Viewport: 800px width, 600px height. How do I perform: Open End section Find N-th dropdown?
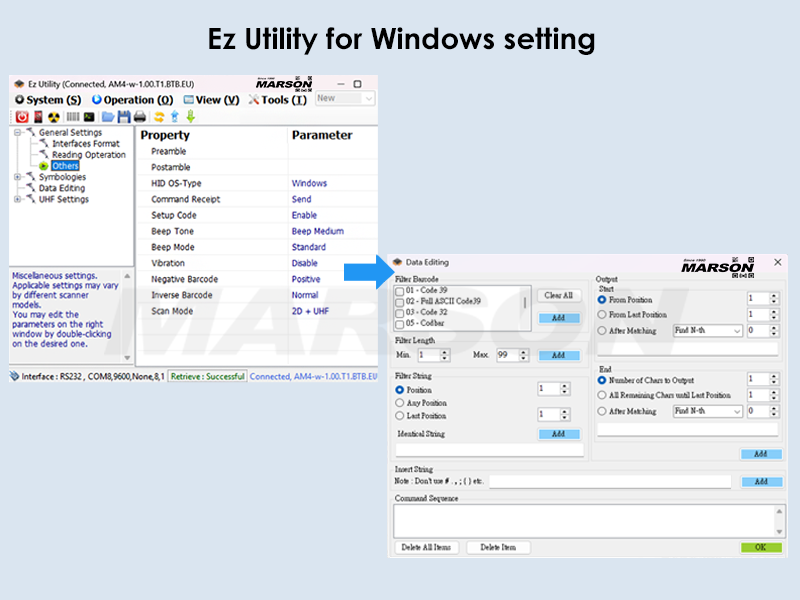pos(708,411)
